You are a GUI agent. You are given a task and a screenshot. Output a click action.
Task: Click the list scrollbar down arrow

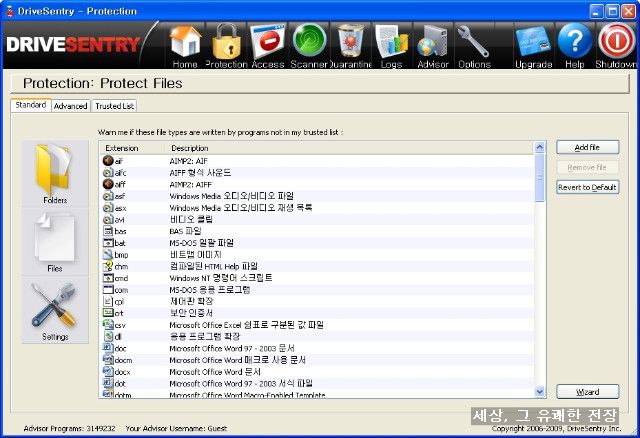(540, 392)
